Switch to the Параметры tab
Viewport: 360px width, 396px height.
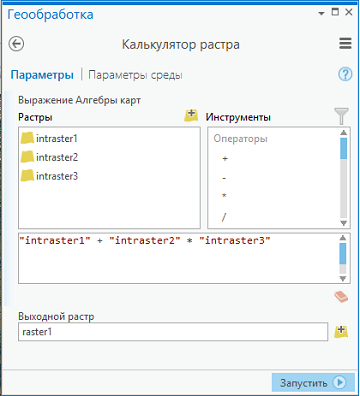[x=42, y=75]
